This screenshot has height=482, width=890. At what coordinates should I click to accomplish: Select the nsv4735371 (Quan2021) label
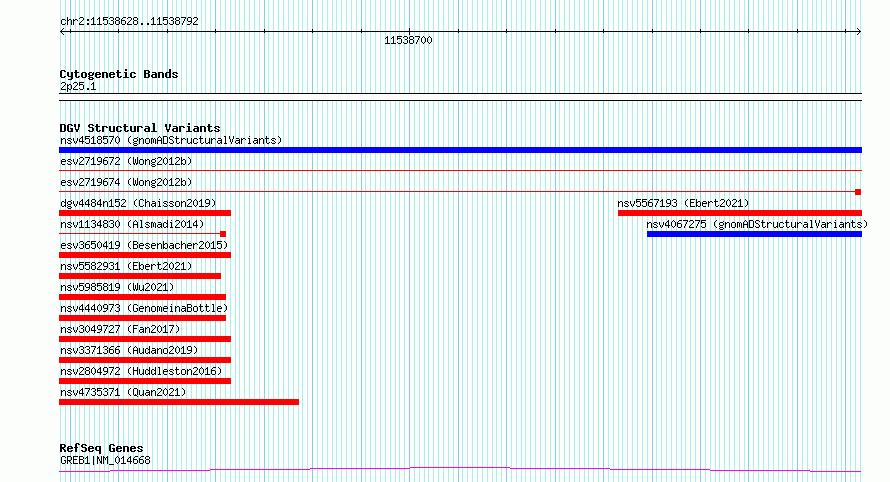pos(123,392)
